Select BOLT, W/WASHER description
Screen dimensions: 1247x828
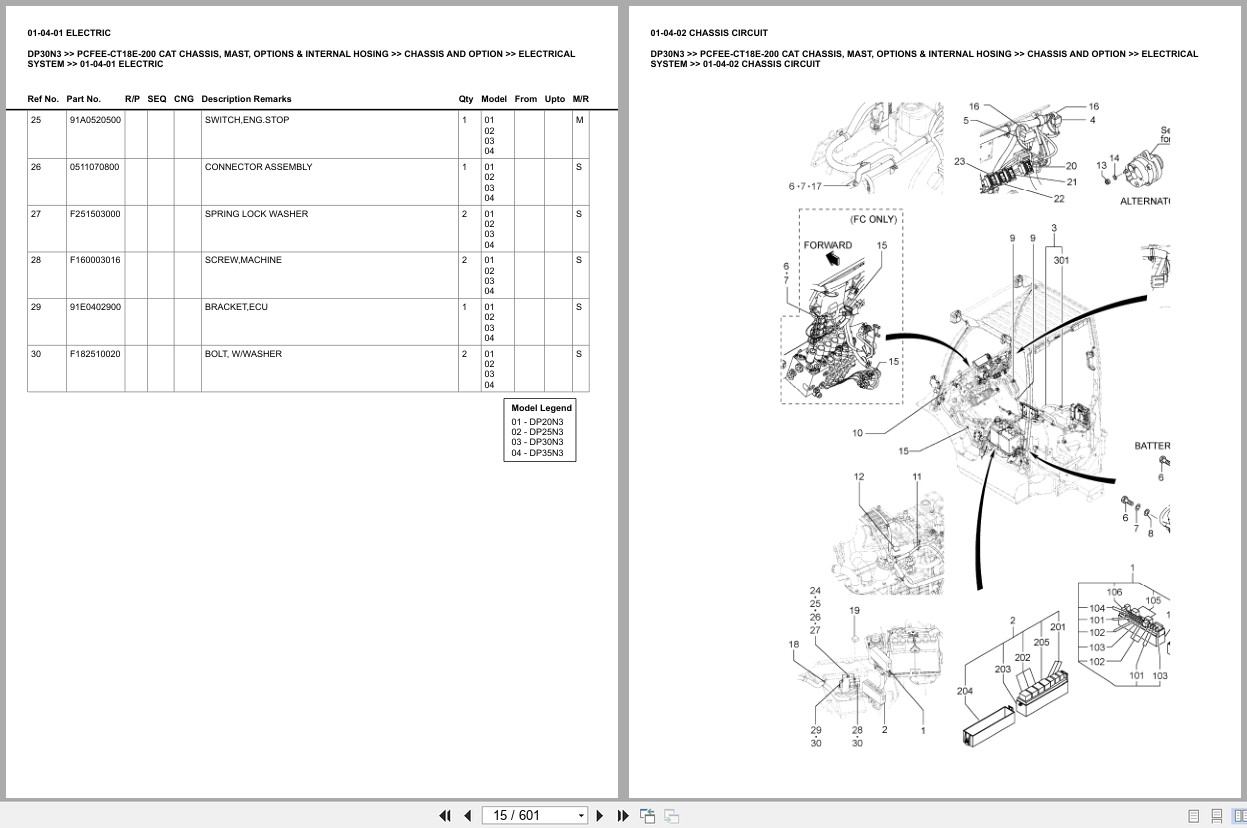(243, 354)
